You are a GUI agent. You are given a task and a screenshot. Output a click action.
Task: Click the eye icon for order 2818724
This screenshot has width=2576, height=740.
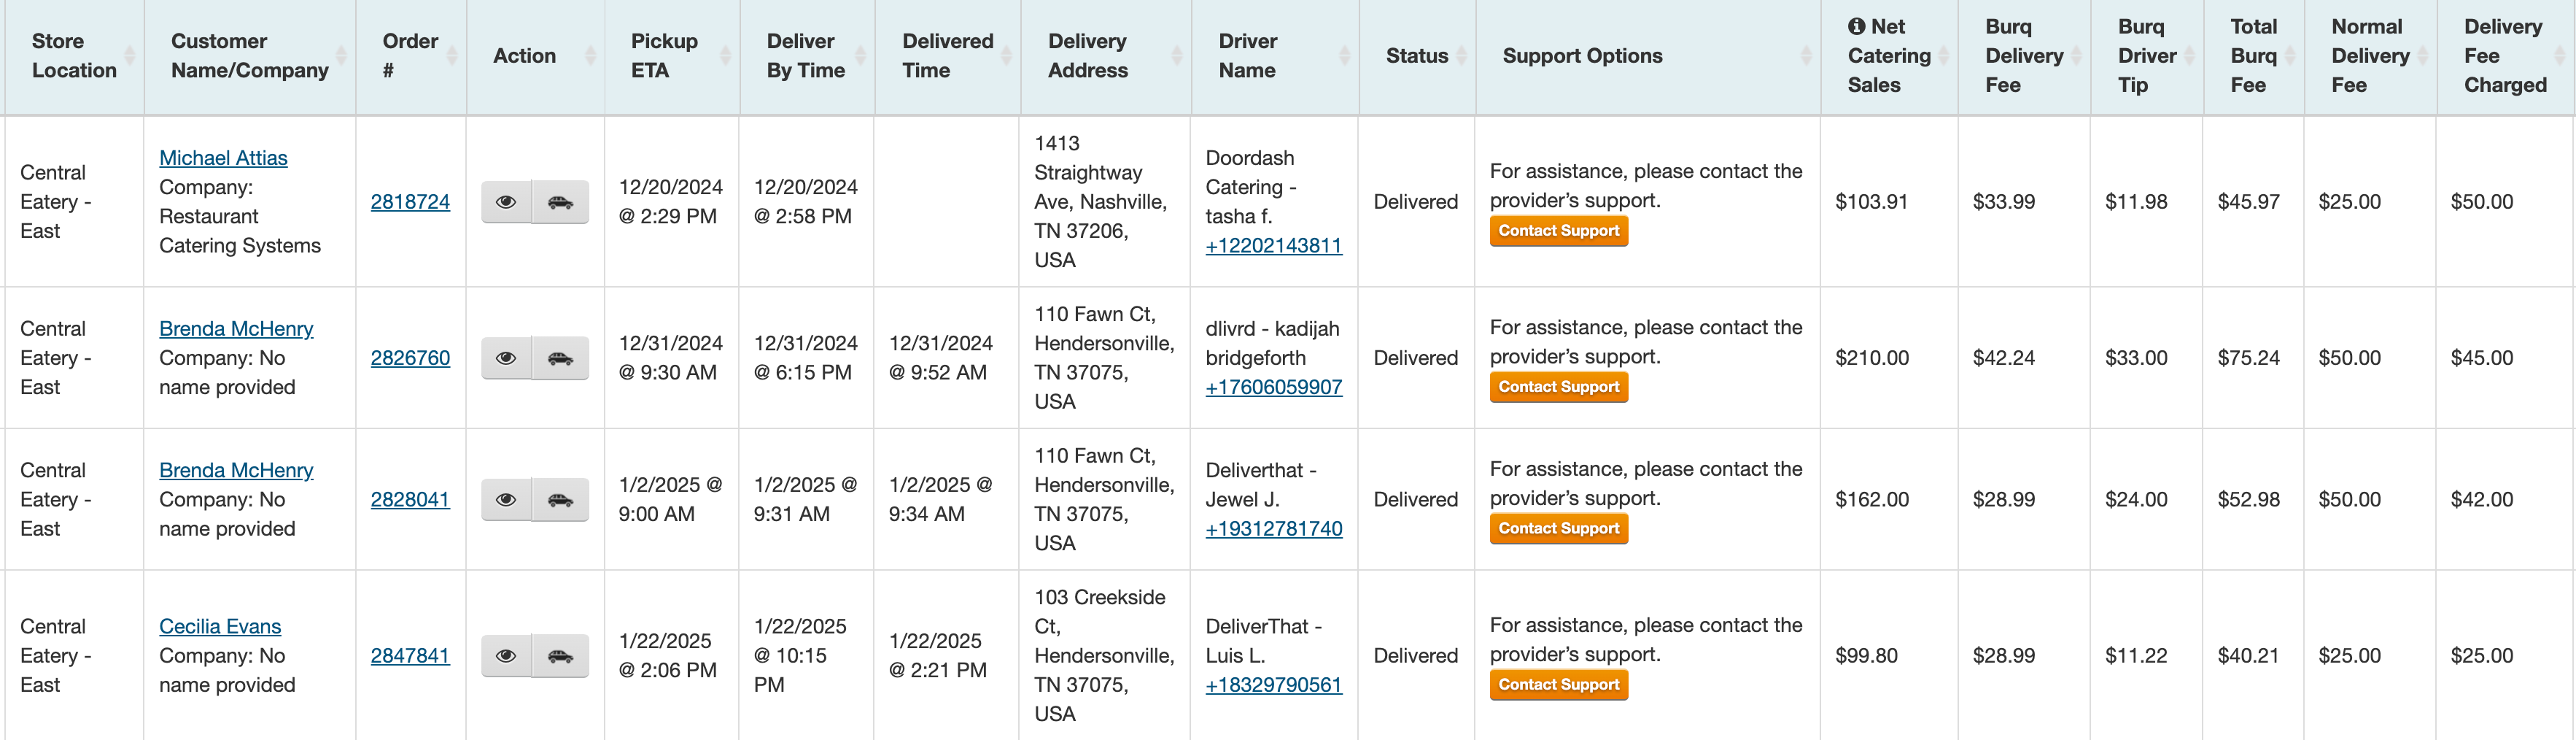(x=506, y=202)
